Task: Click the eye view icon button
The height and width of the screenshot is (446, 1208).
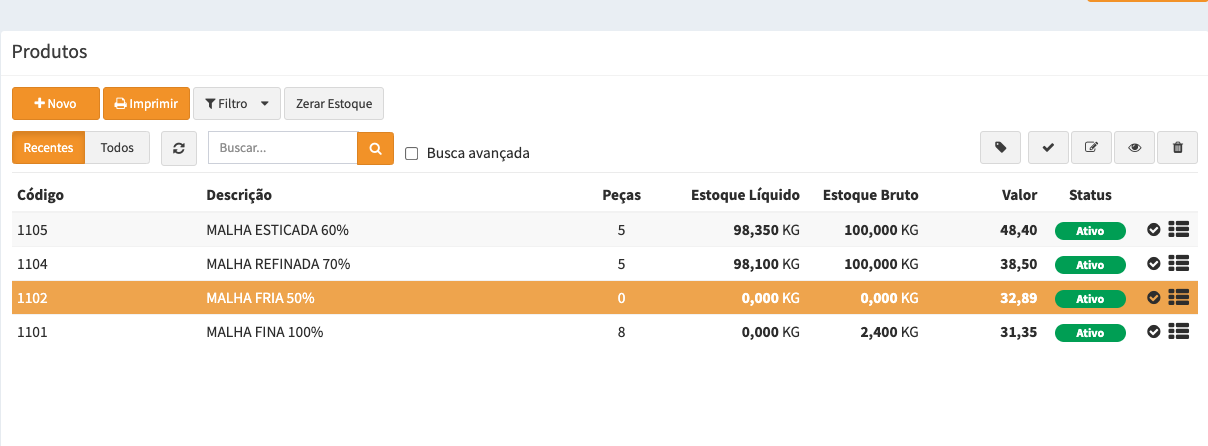Action: (1134, 148)
